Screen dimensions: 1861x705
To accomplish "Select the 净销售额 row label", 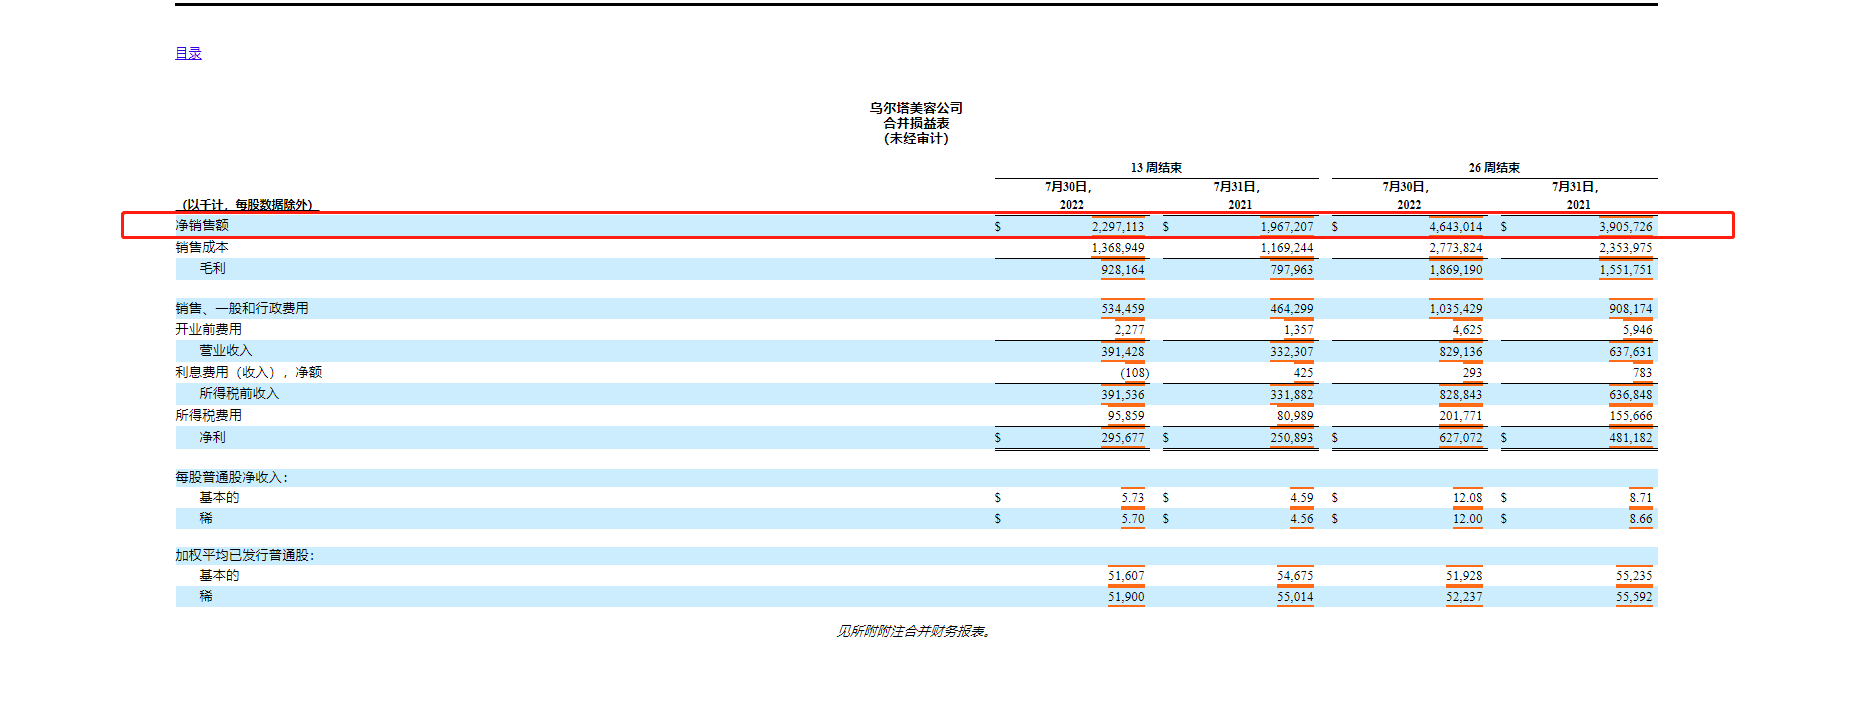I will click(x=202, y=226).
